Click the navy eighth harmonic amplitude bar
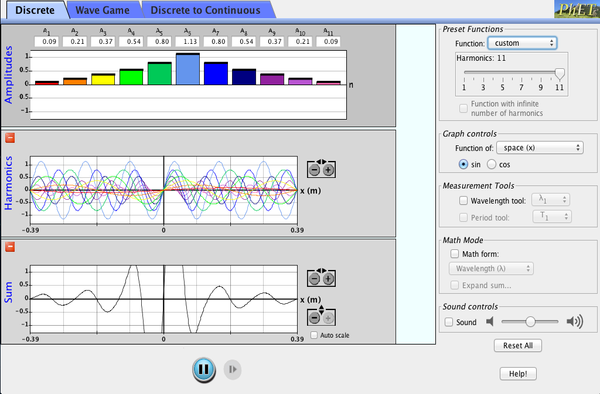Image resolution: width=600 pixels, height=394 pixels. (x=244, y=77)
